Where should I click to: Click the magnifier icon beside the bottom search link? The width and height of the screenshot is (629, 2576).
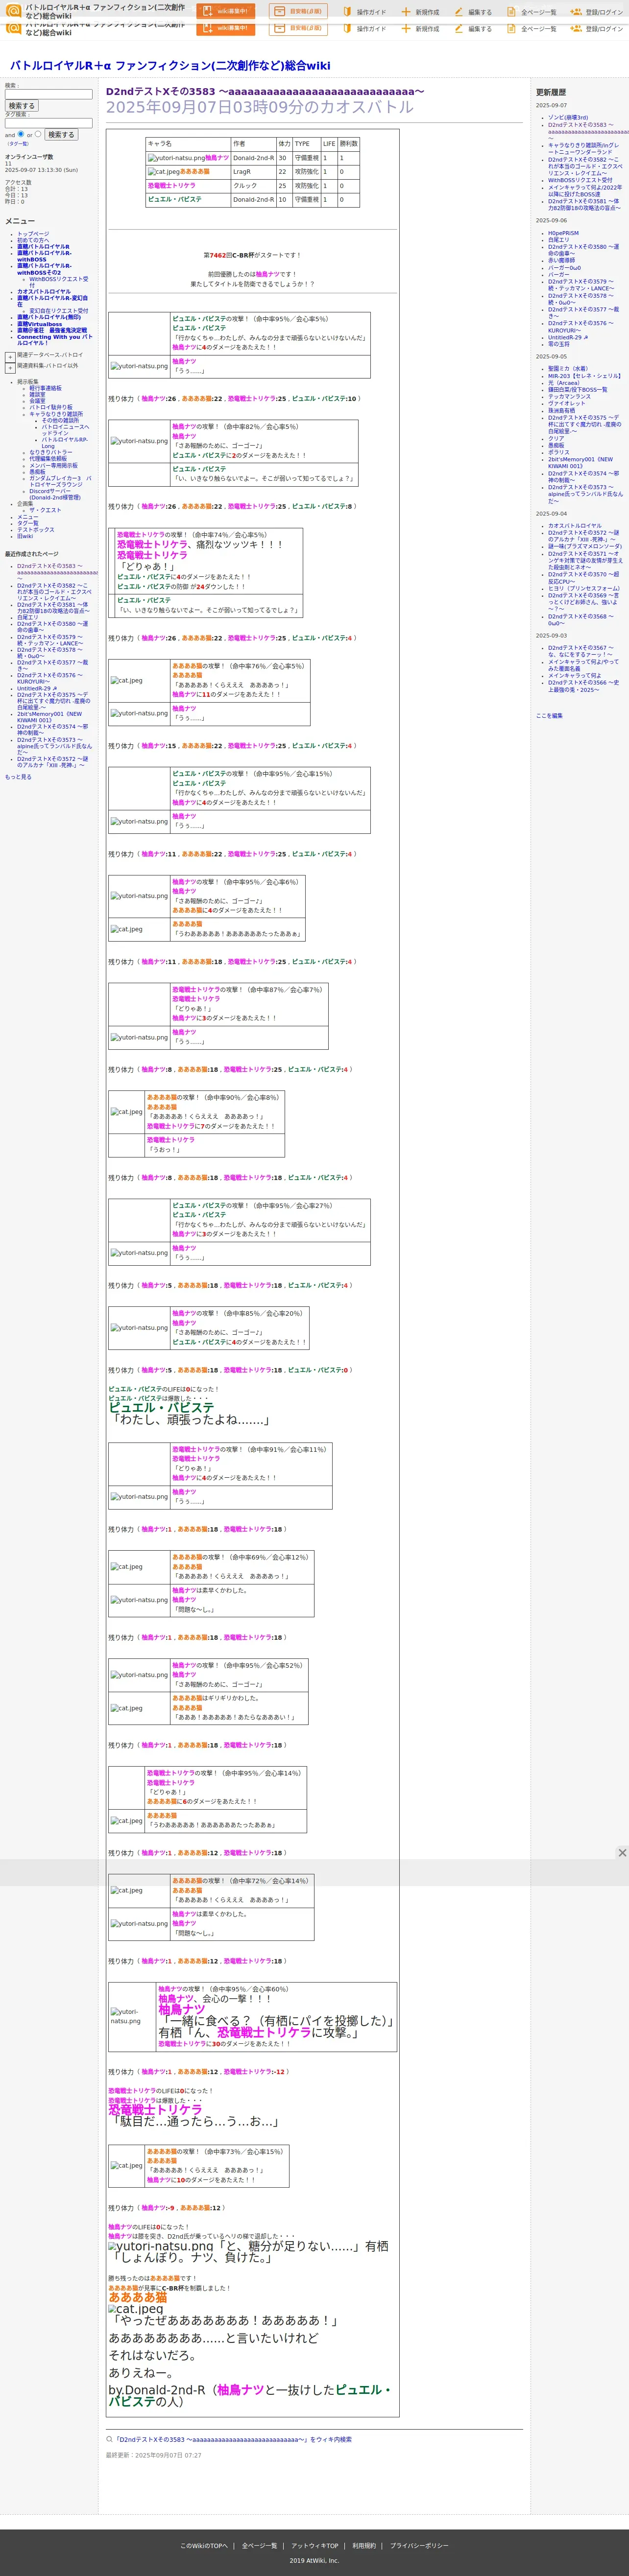109,2439
